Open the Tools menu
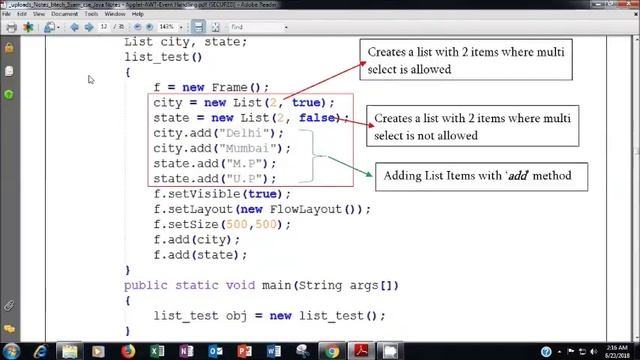 click(x=91, y=14)
